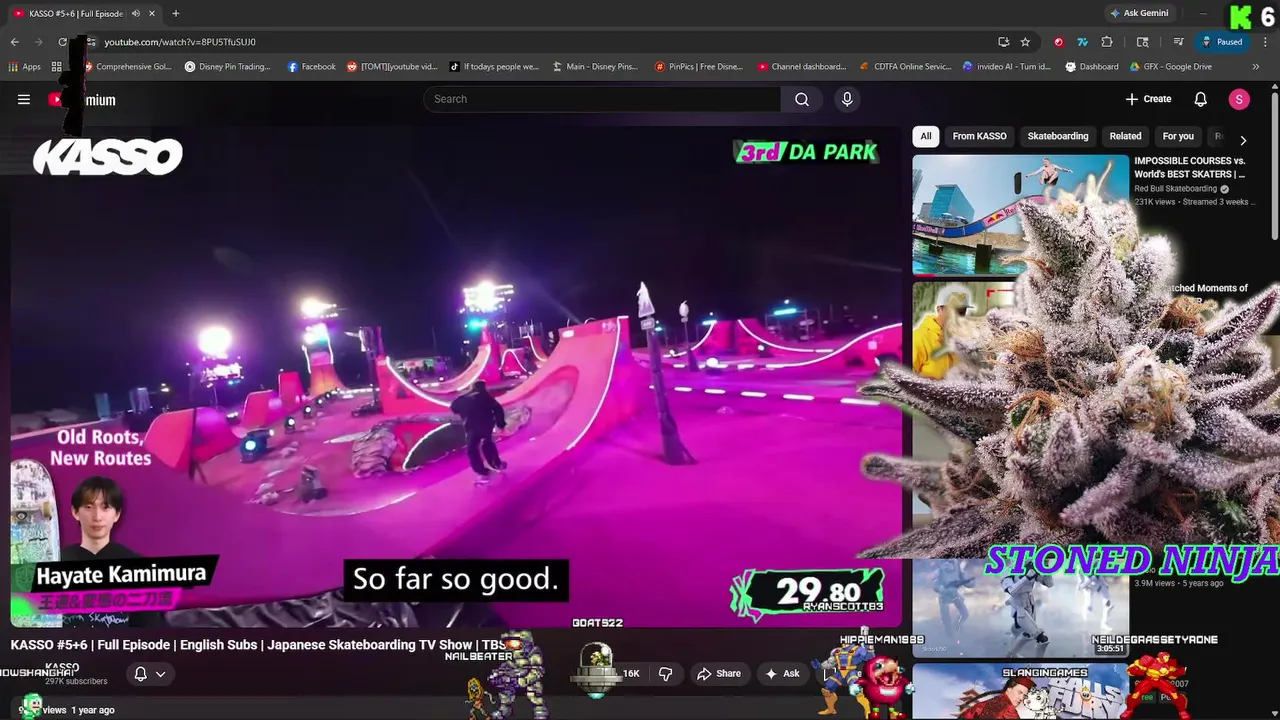Open [TOMT][youtube vid... Reddit bookmark
The image size is (1280, 720).
coord(392,67)
